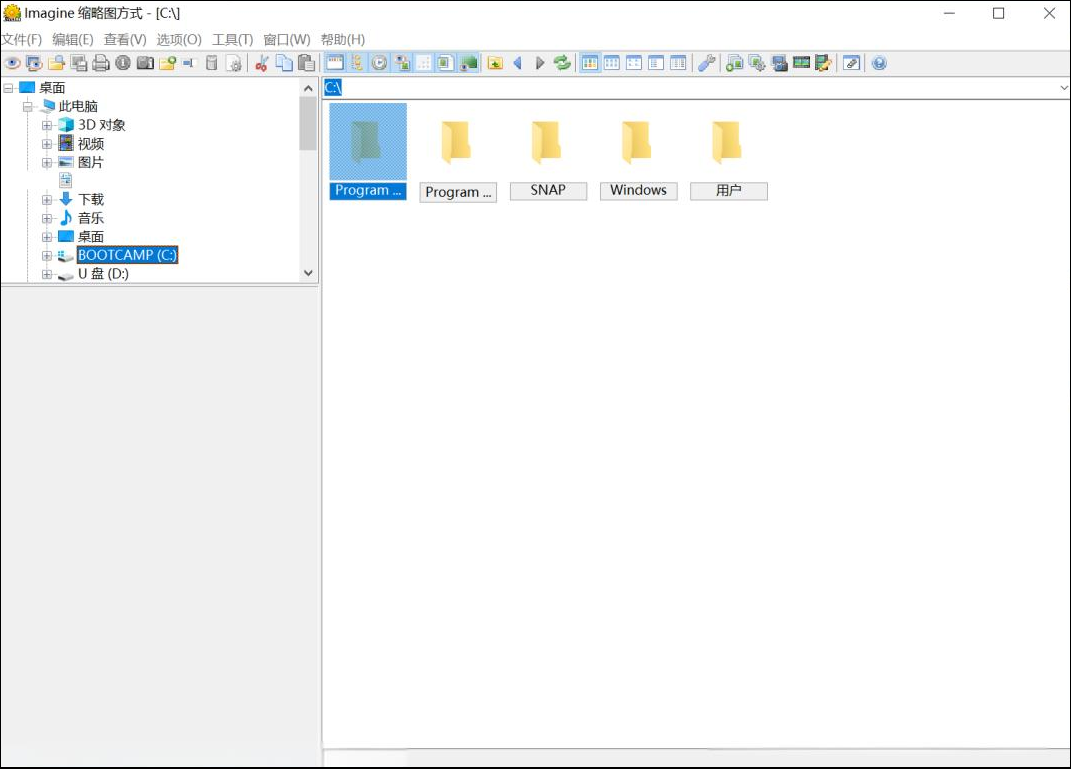Navigate back with left blue arrow

pos(518,64)
